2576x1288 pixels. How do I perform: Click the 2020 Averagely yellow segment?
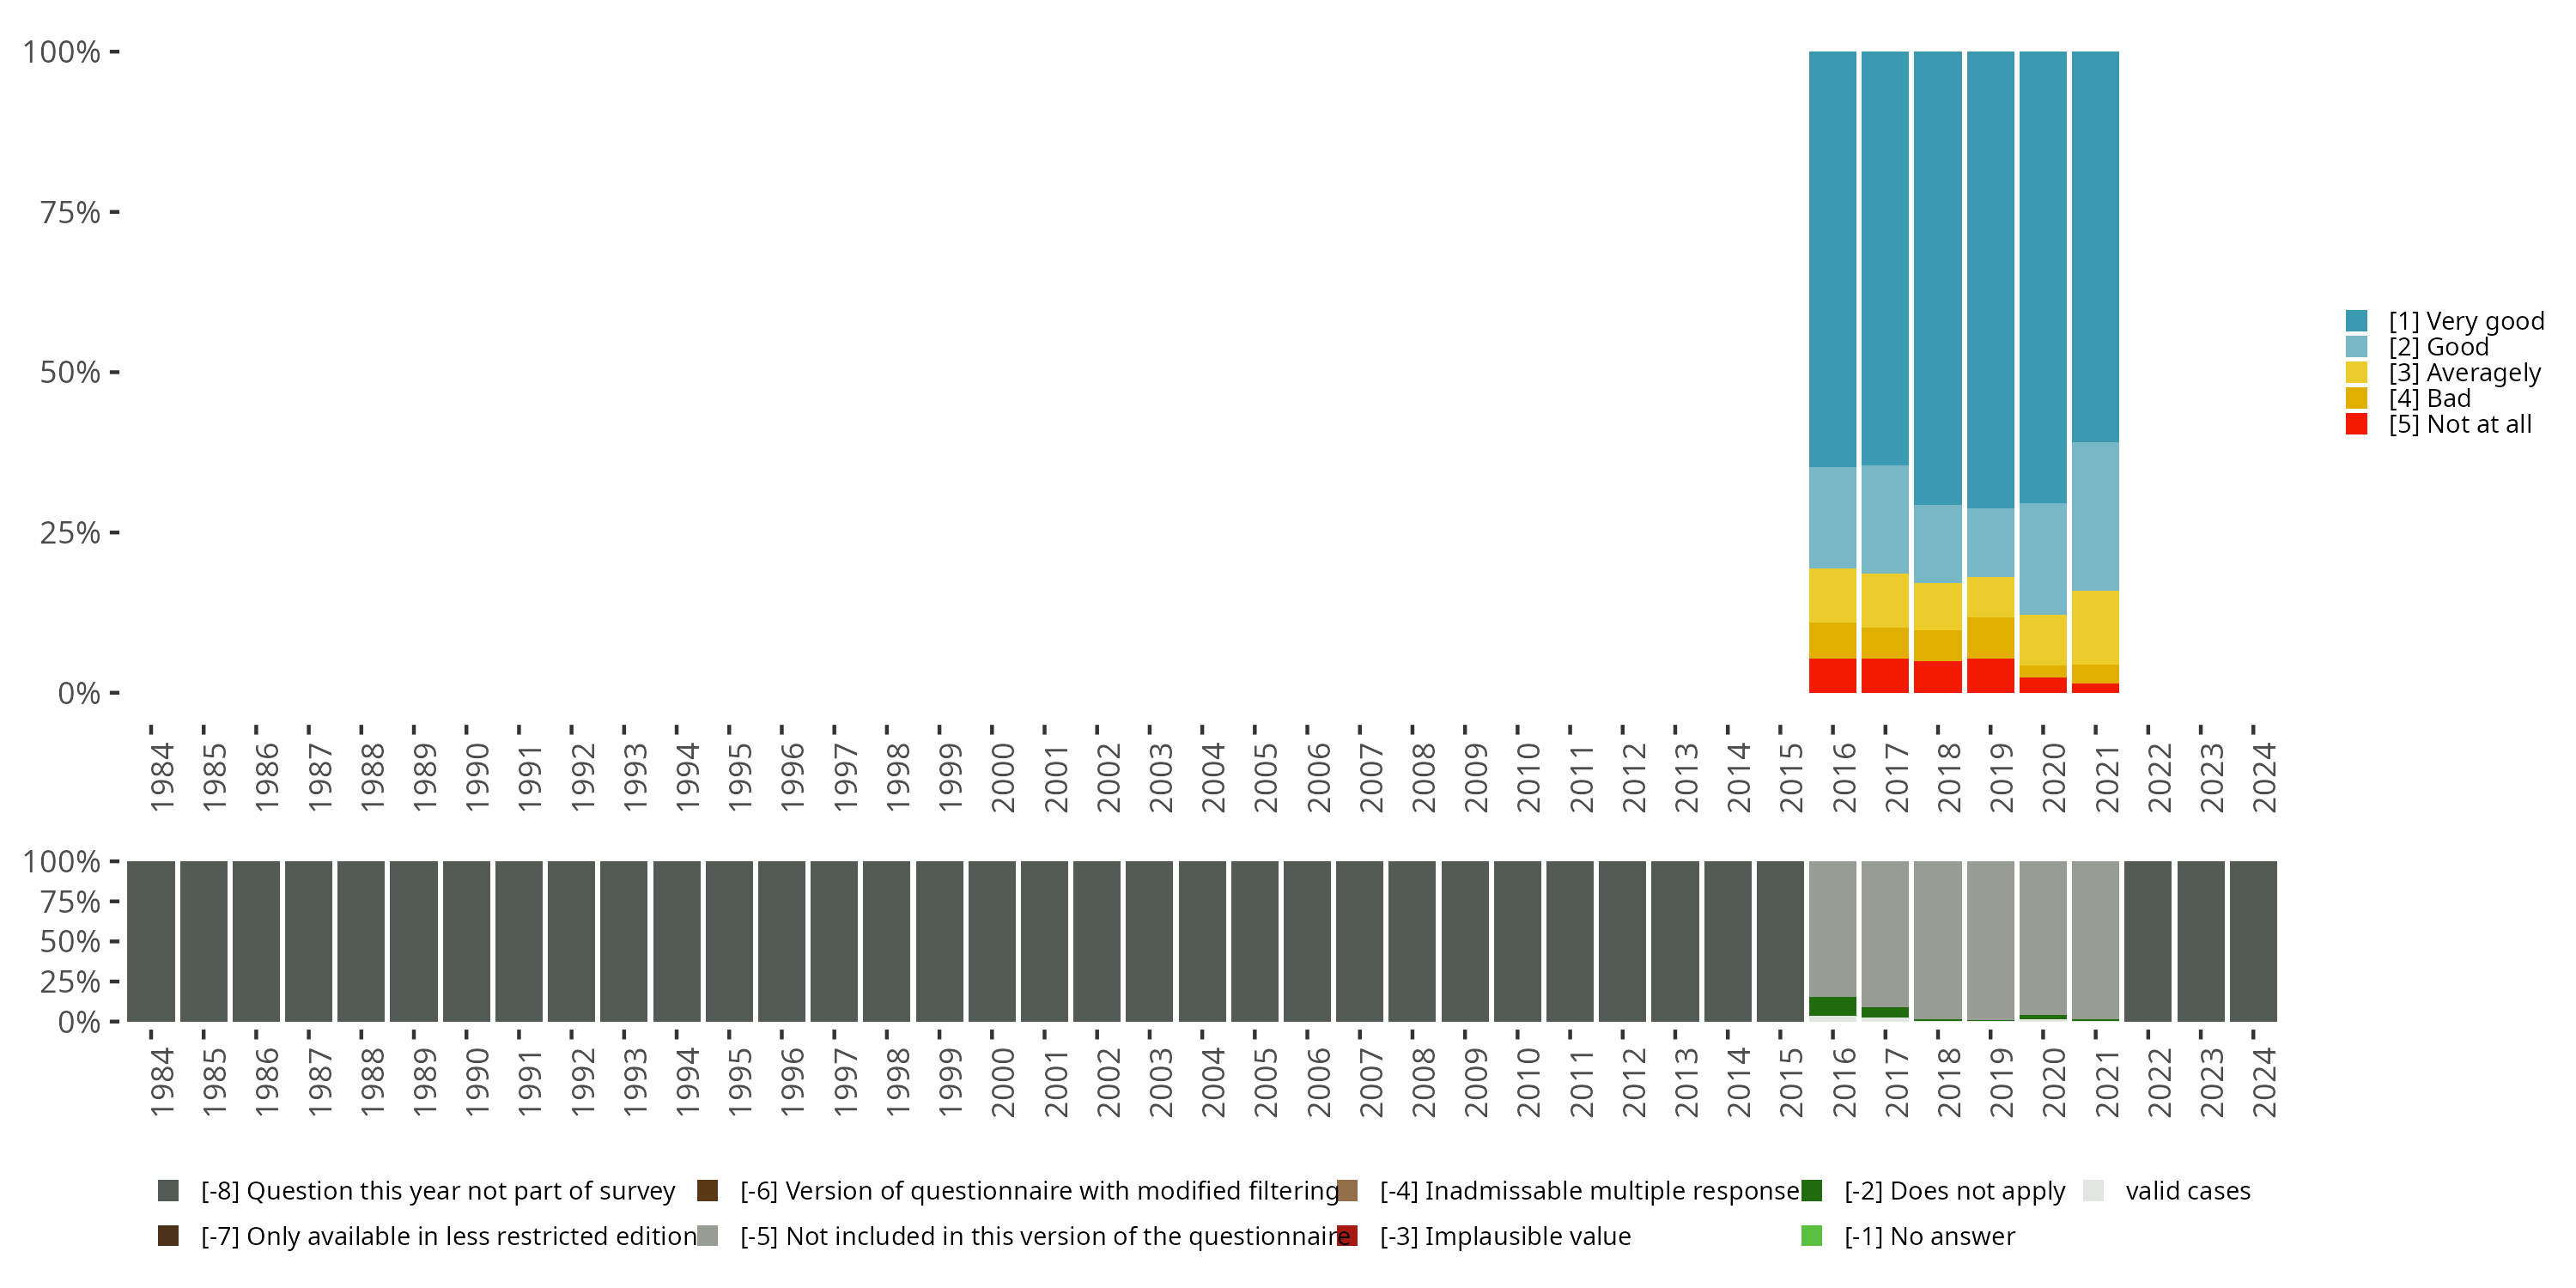(x=2043, y=640)
